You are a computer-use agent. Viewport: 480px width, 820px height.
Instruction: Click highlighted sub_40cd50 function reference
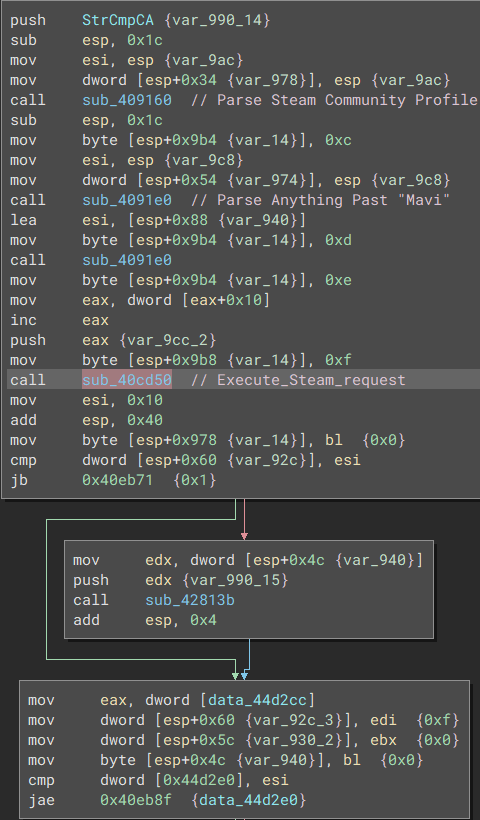tap(127, 380)
